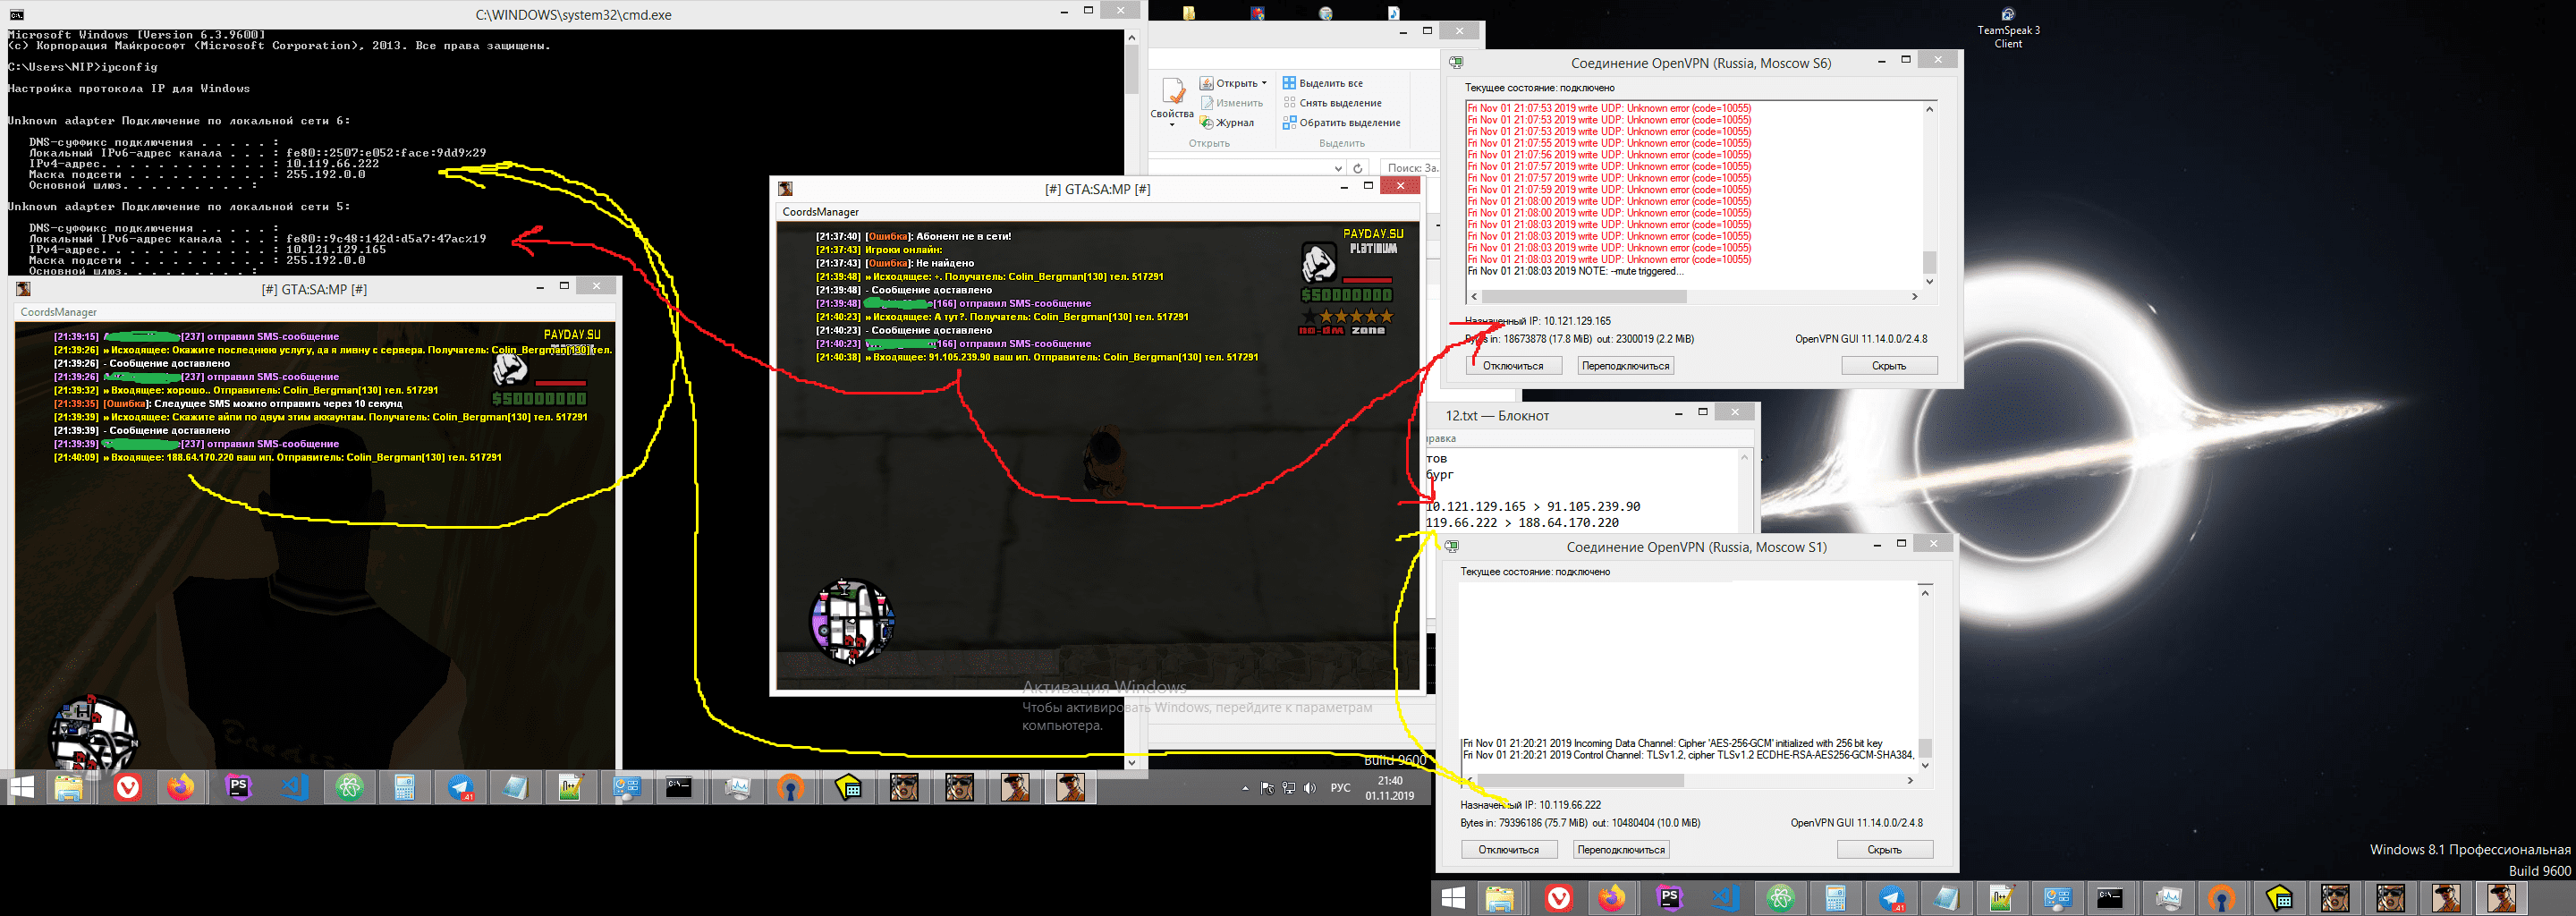Click log line "NOTE: --mute triggered..."

[x=1575, y=271]
